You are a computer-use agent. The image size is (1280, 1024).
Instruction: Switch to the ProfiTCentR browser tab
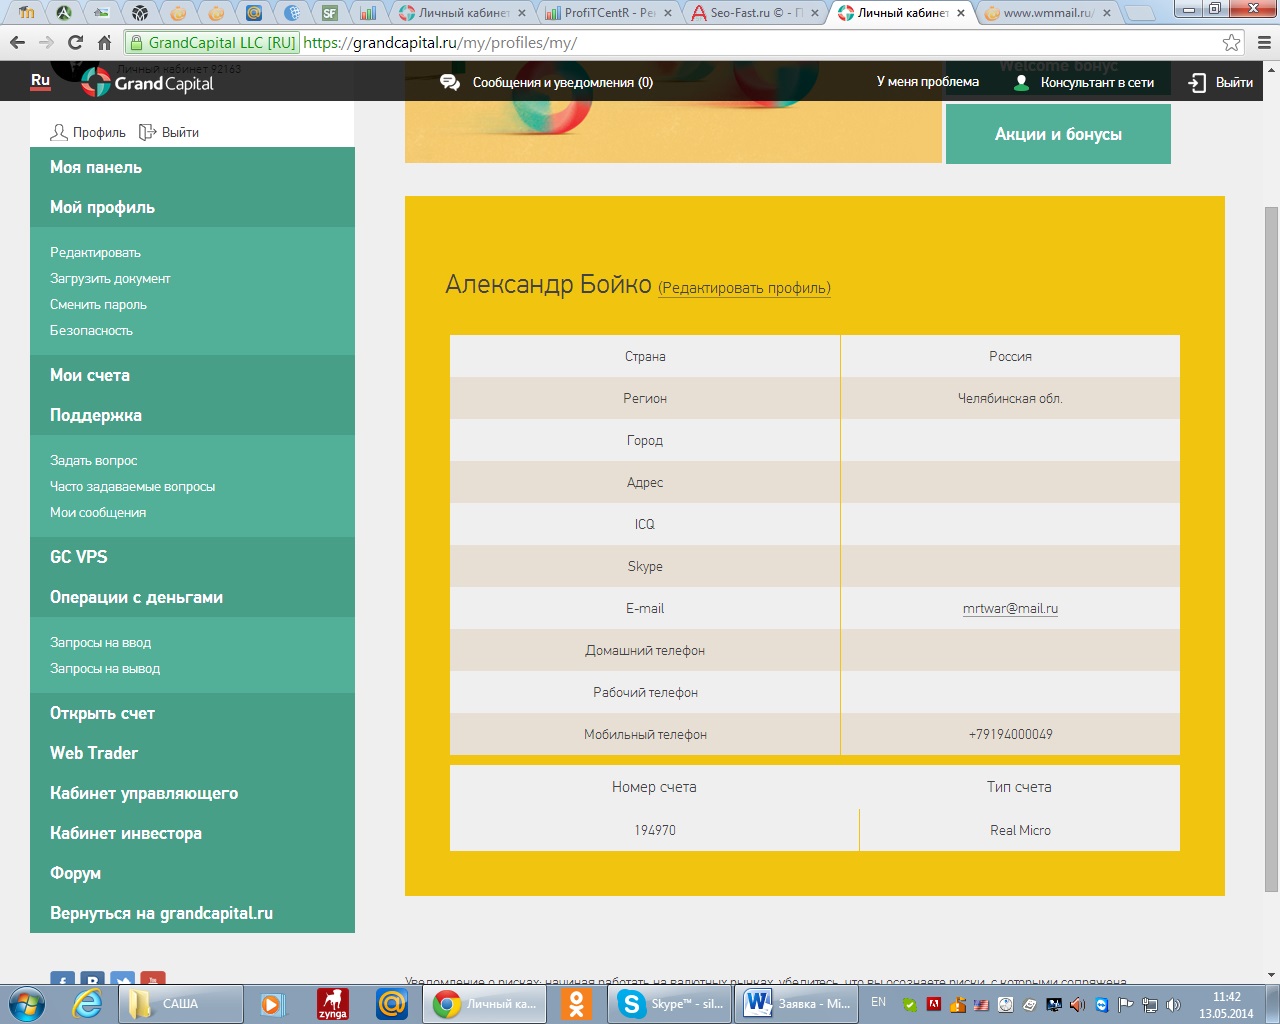pos(608,13)
